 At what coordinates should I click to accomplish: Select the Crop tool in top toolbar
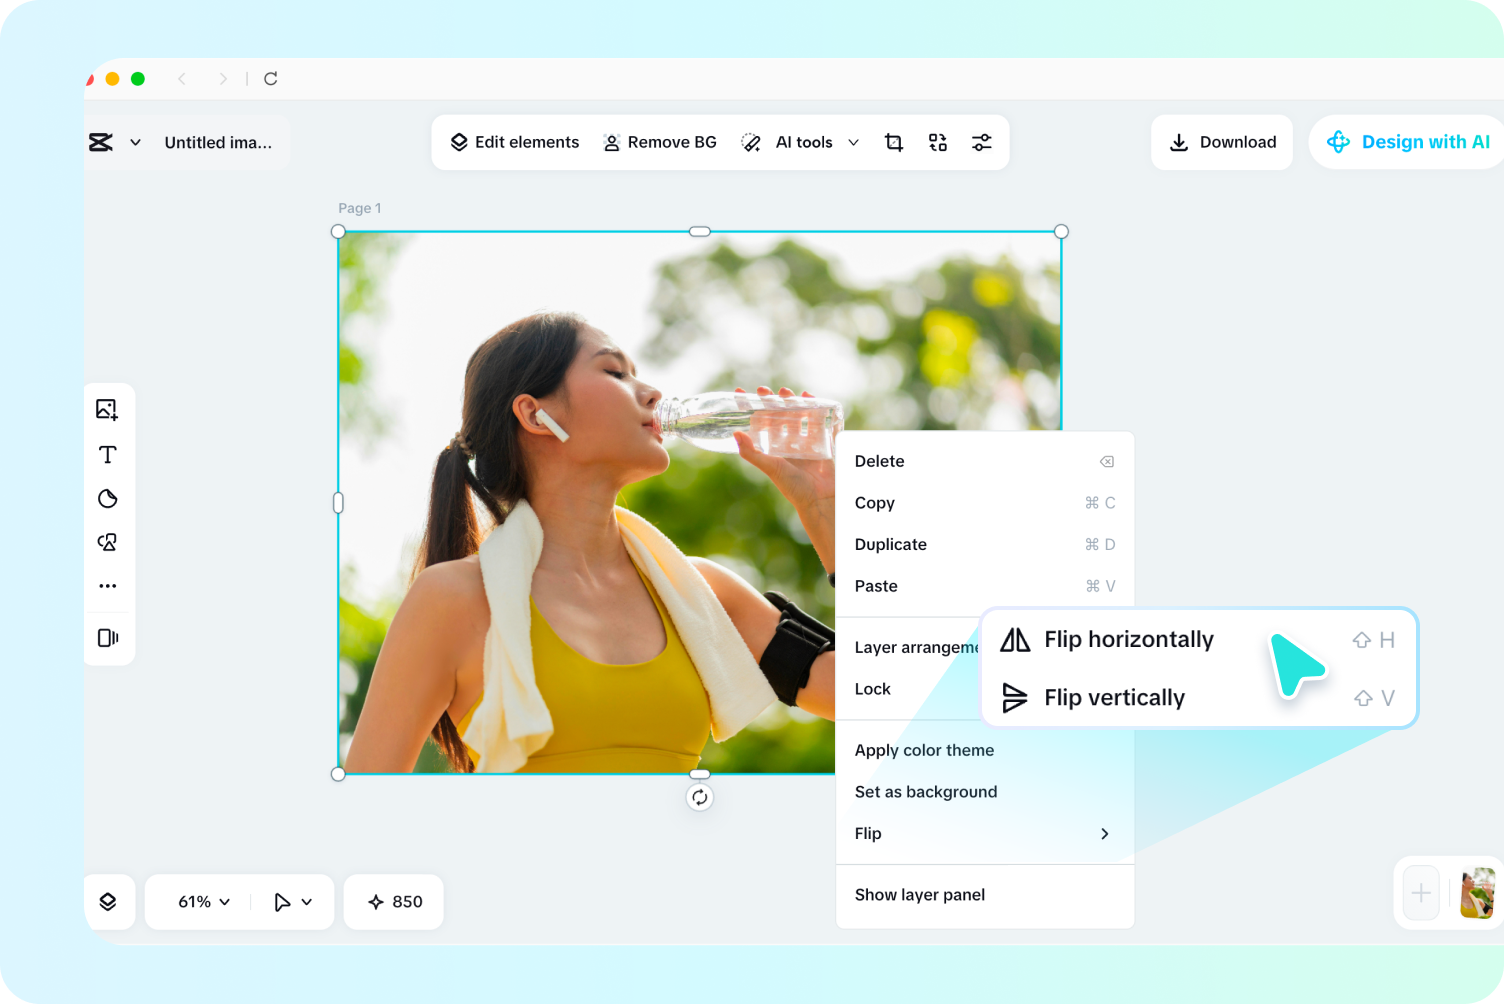(x=893, y=142)
